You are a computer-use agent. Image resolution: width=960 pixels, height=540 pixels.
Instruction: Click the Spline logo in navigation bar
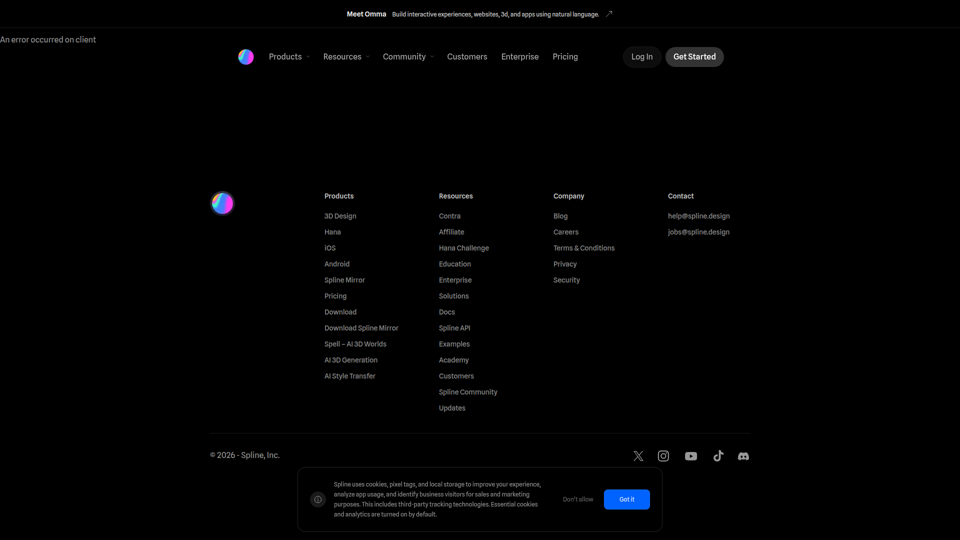pos(246,57)
